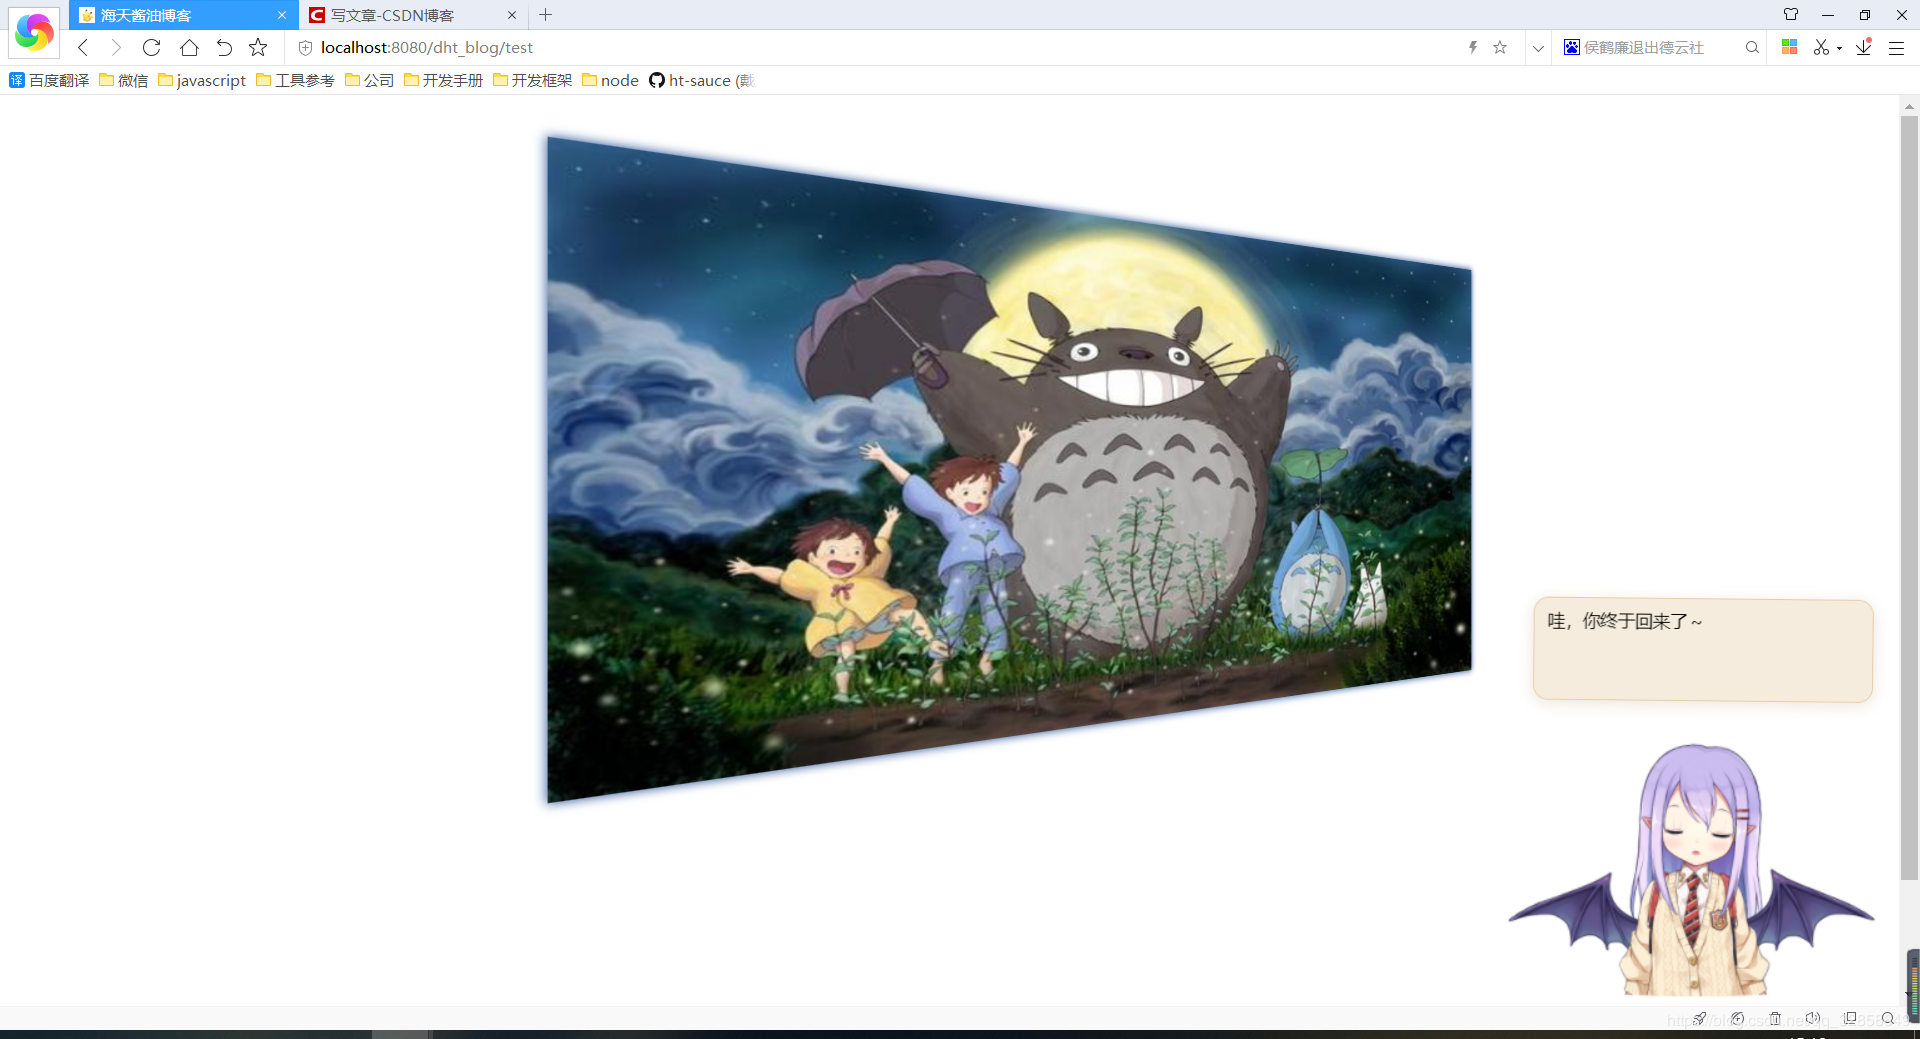Restore the last closed page
Screen dimensions: 1920x1039
[x=224, y=47]
